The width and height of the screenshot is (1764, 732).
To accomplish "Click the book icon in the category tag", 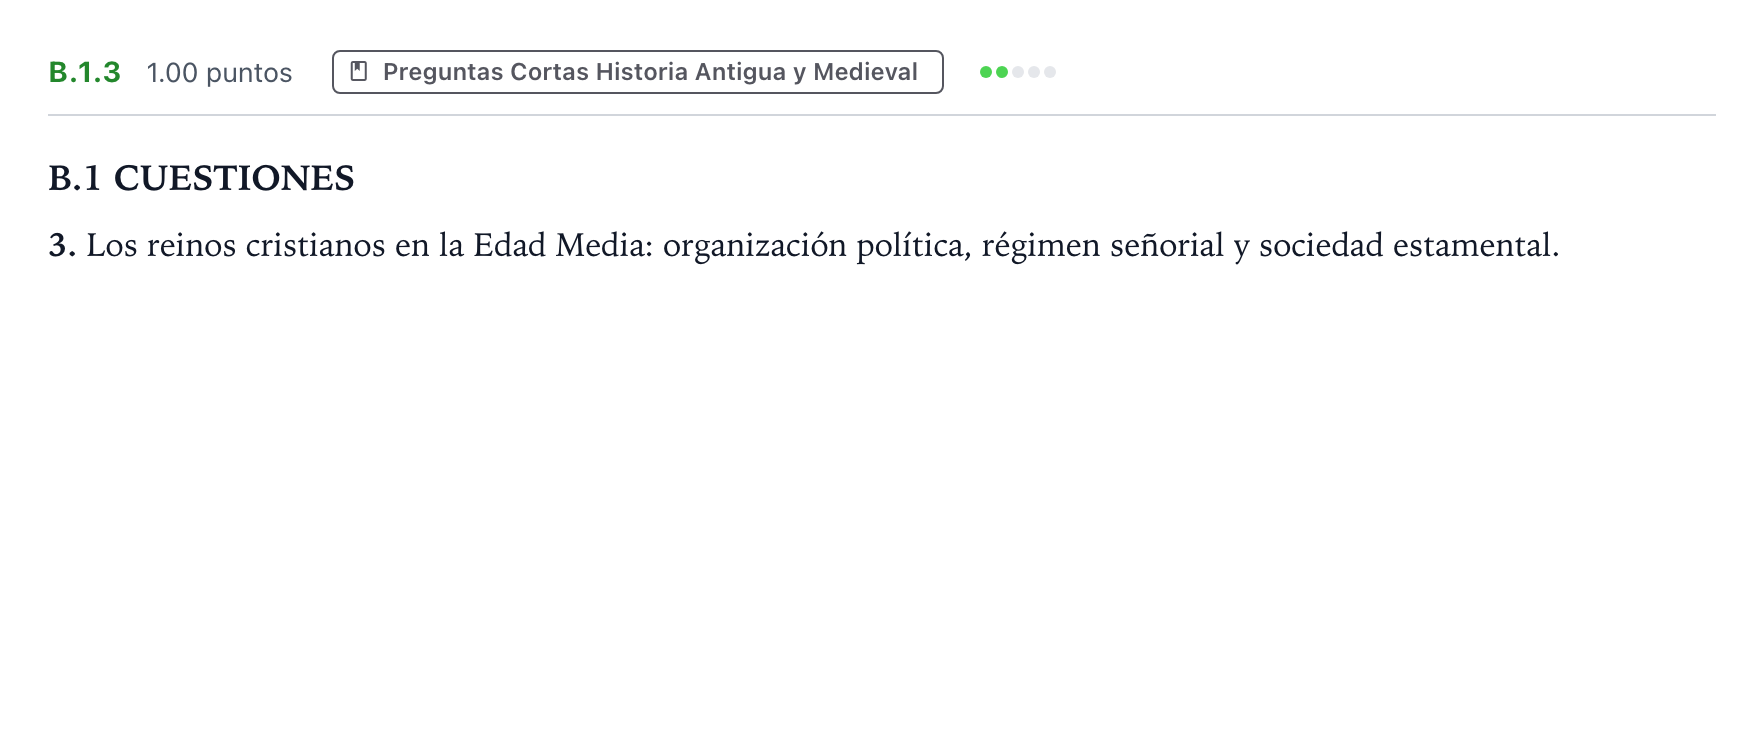I will coord(359,72).
